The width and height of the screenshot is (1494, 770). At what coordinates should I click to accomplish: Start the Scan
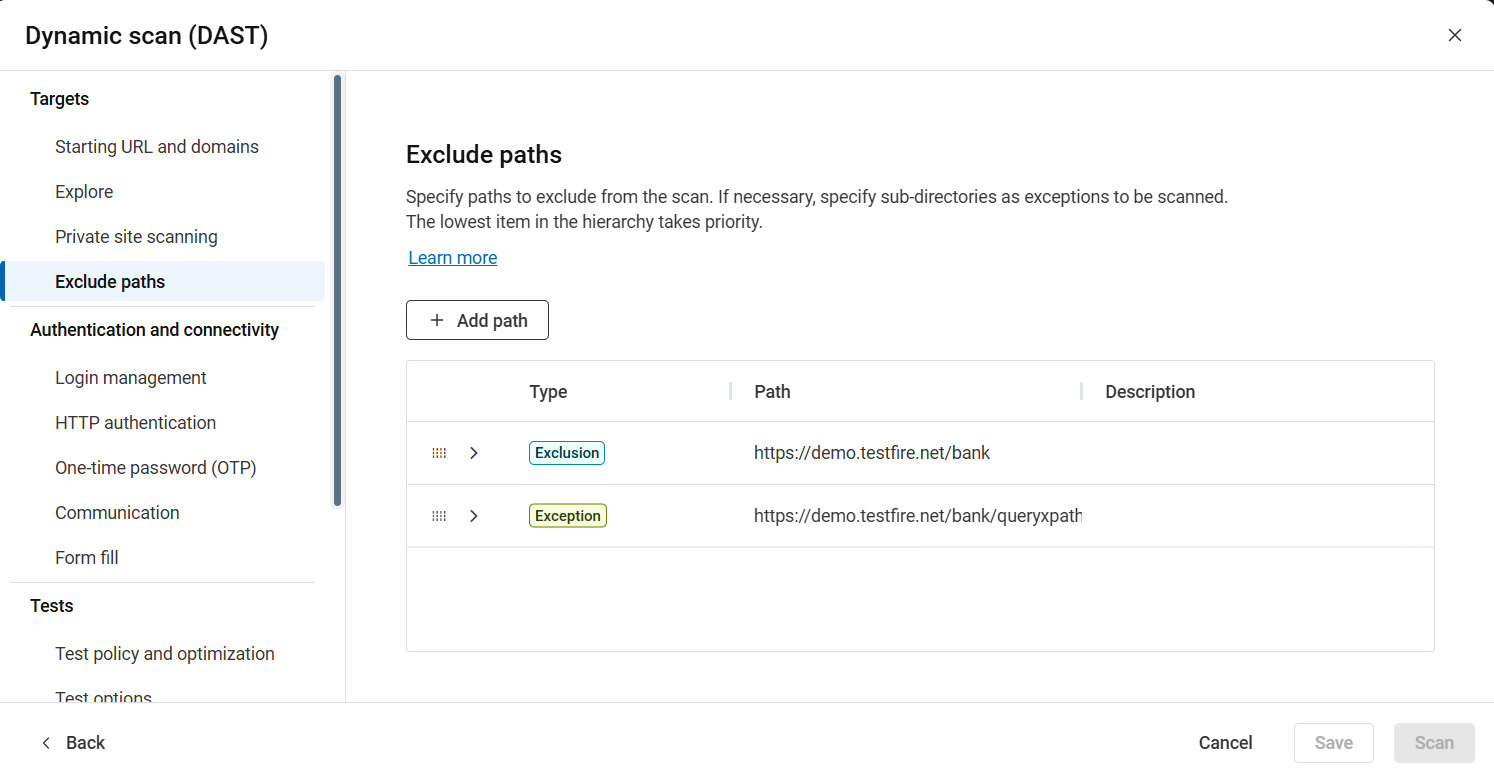(1434, 742)
